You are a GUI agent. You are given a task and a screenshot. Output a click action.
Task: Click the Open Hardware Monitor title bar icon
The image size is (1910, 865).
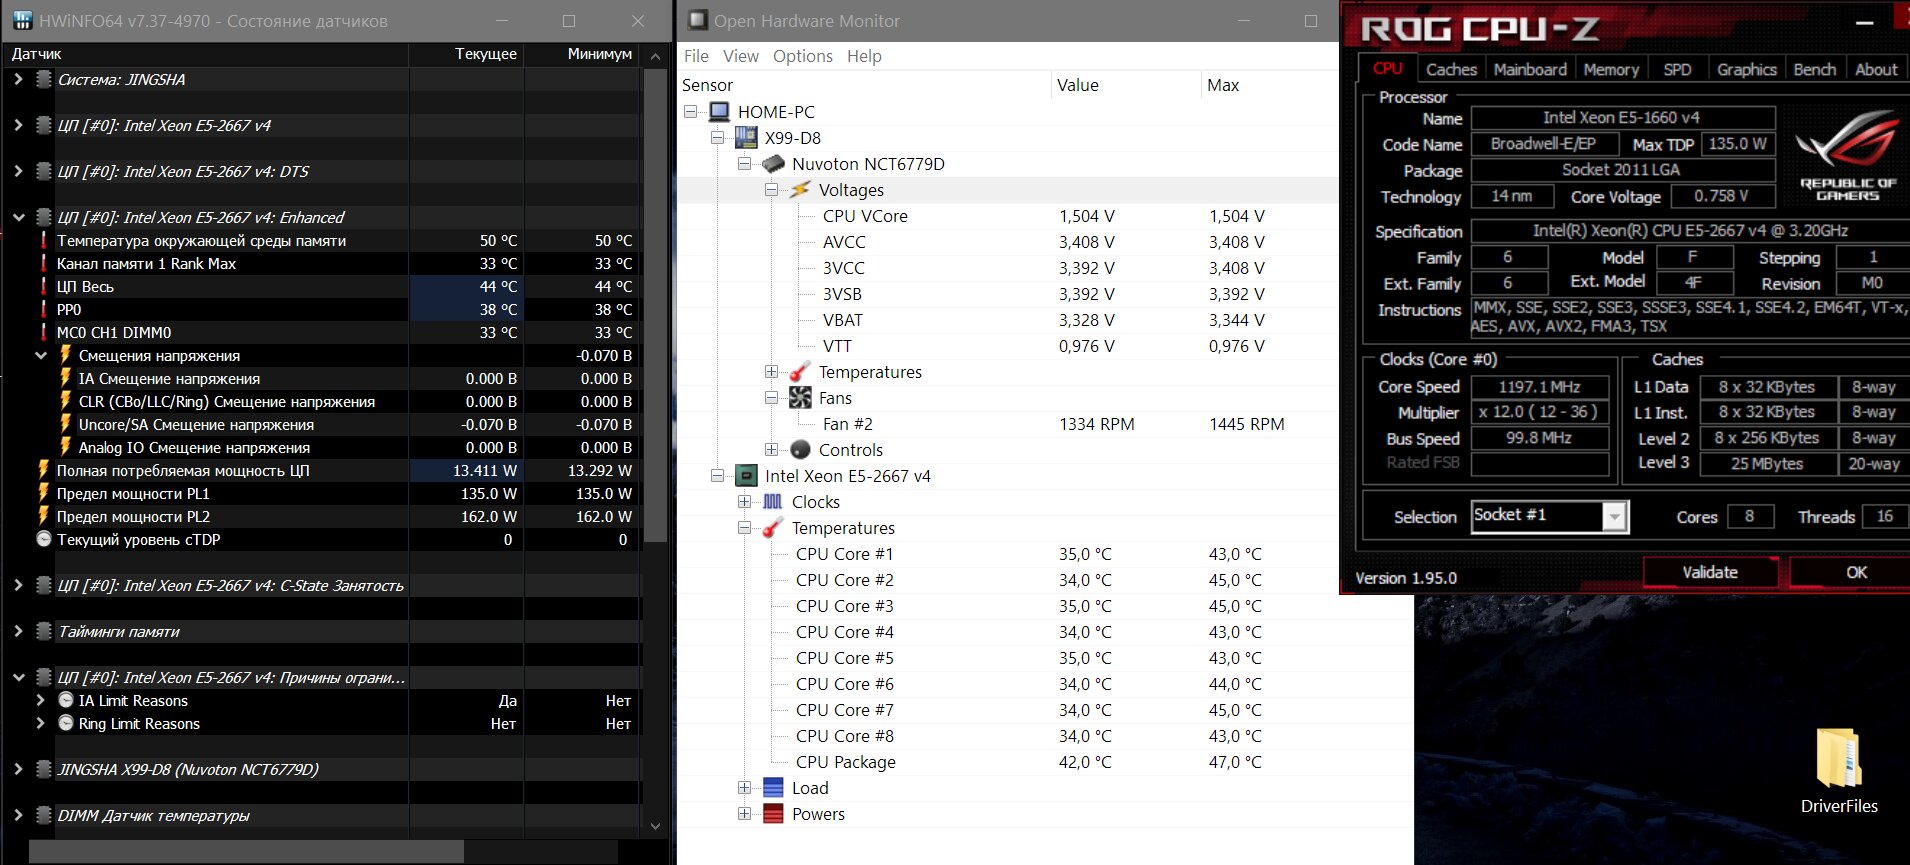697,20
